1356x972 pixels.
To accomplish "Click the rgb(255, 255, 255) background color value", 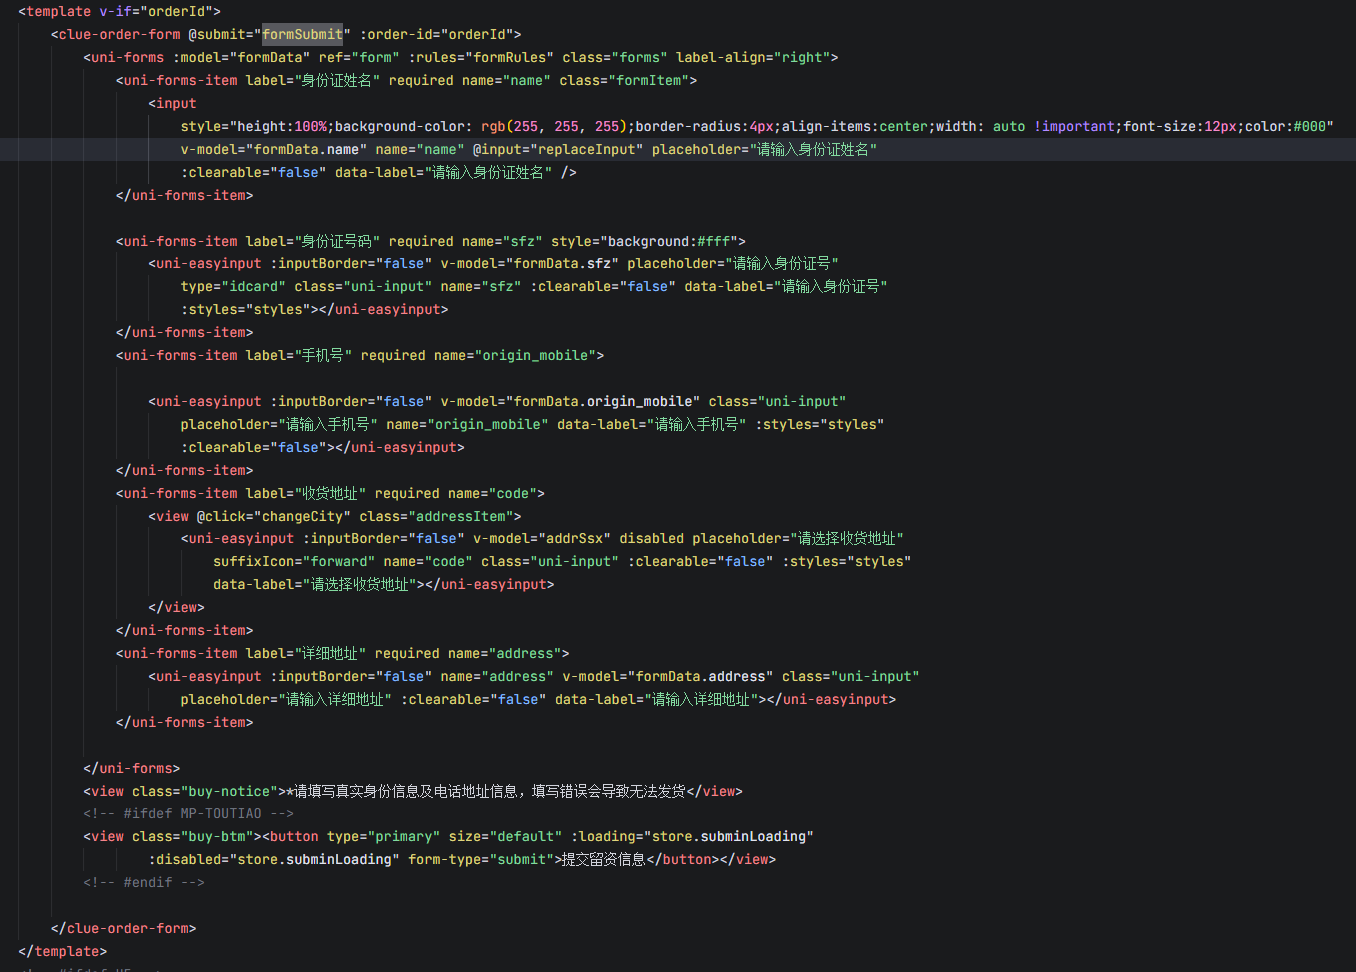I will tap(553, 126).
